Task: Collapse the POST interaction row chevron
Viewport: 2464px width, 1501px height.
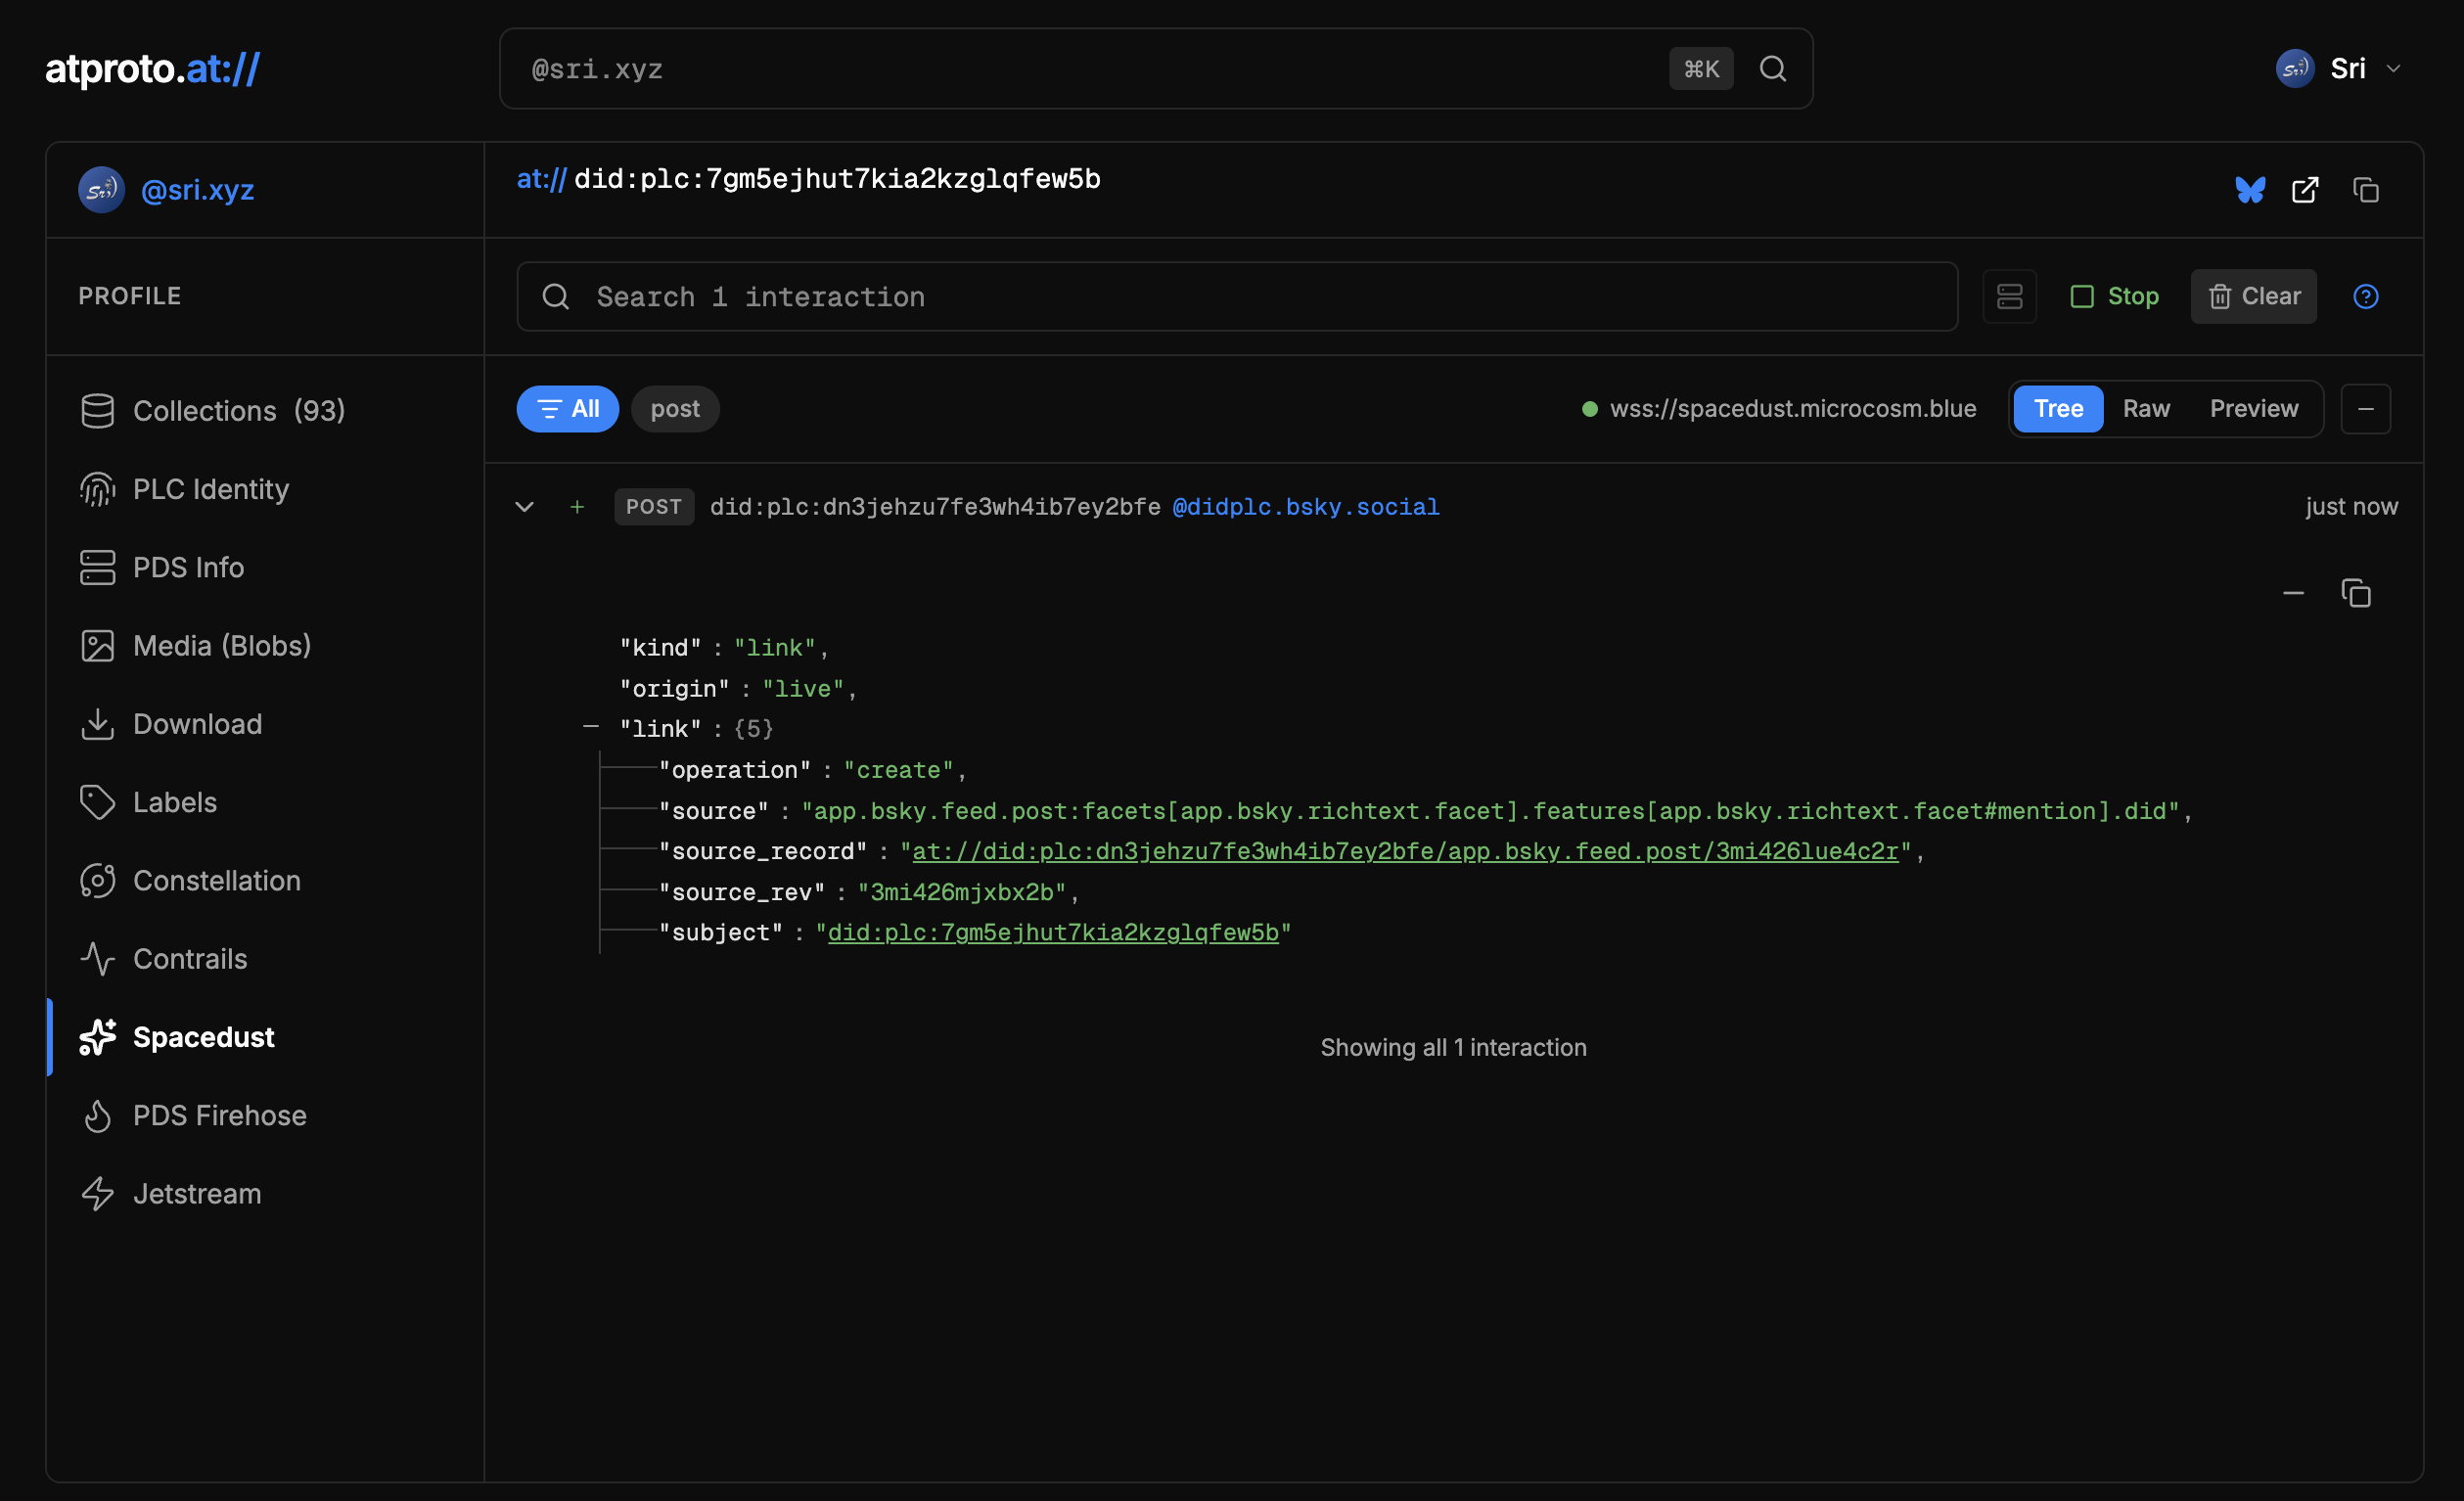Action: click(x=524, y=507)
